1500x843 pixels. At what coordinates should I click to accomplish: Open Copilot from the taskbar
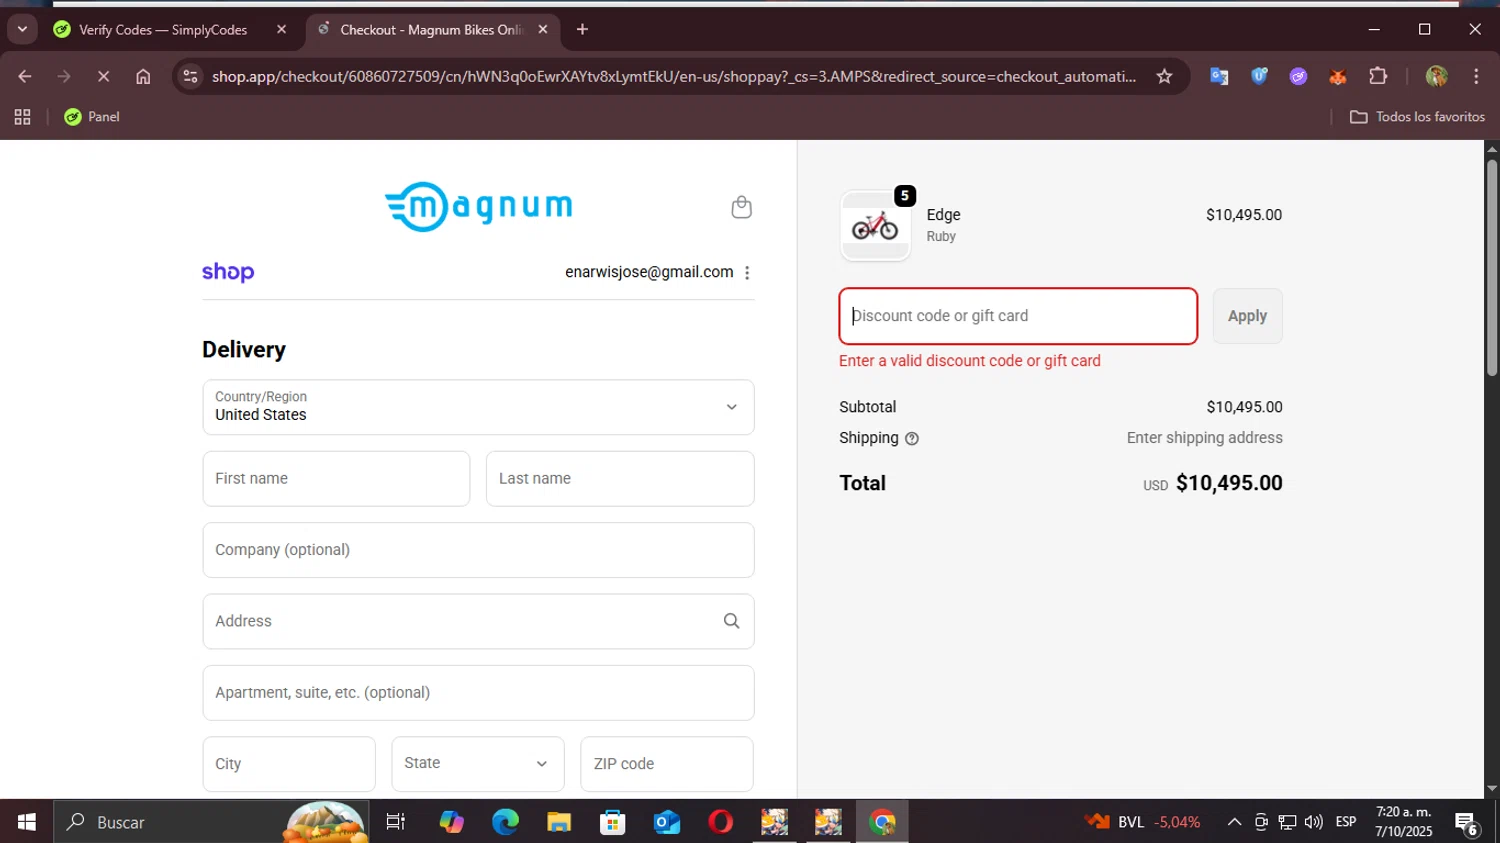tap(451, 822)
